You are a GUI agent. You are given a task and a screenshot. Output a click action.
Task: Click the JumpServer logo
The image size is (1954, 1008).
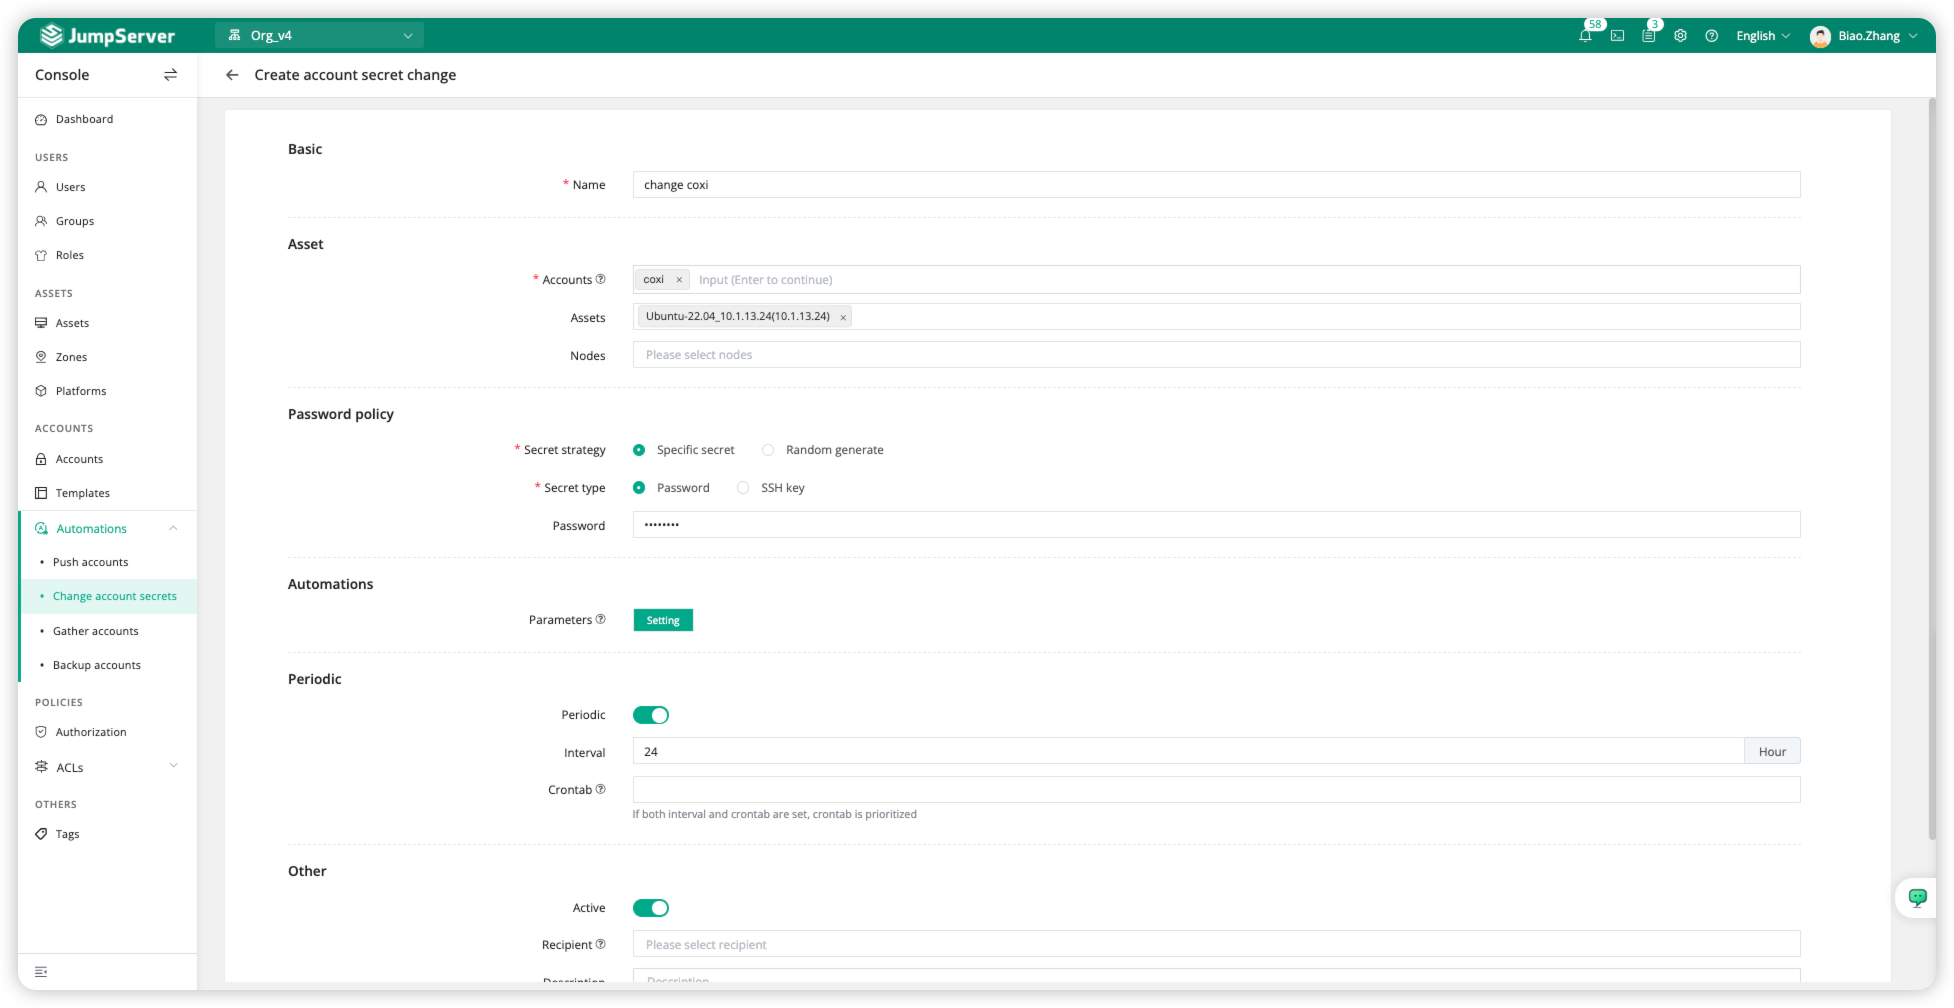tap(107, 36)
